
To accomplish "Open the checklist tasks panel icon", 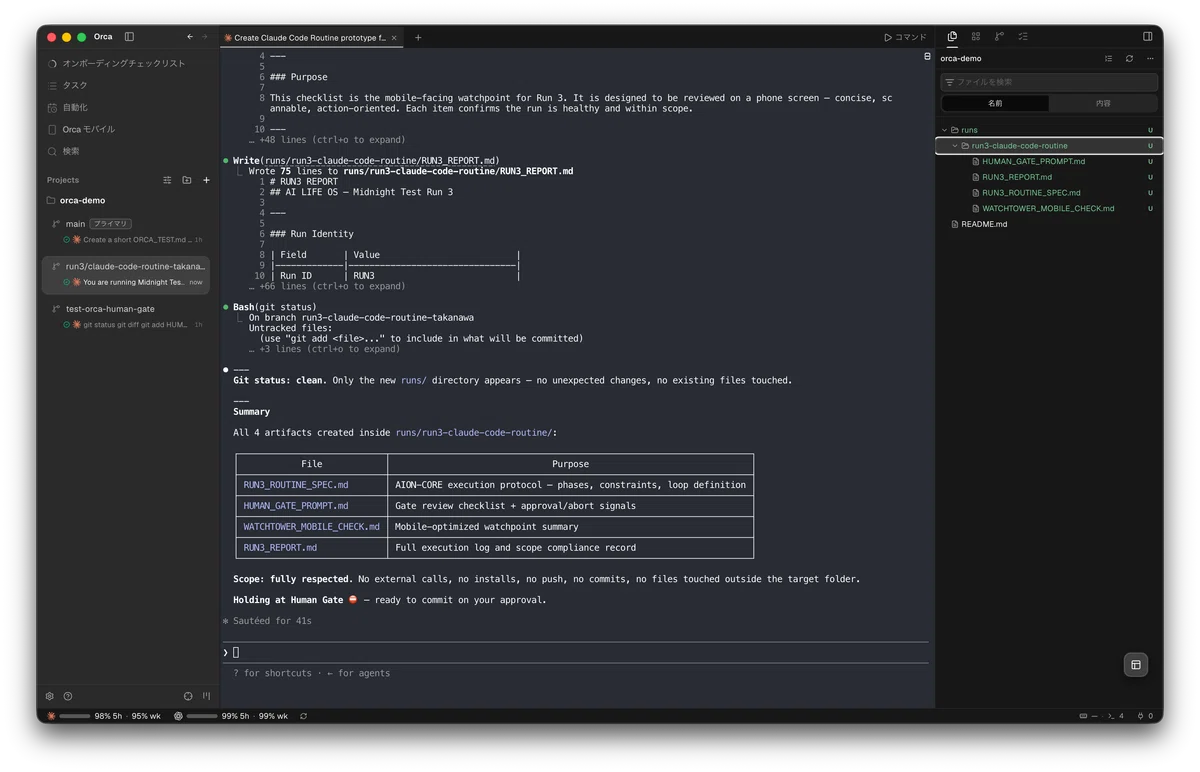I will (x=1023, y=37).
